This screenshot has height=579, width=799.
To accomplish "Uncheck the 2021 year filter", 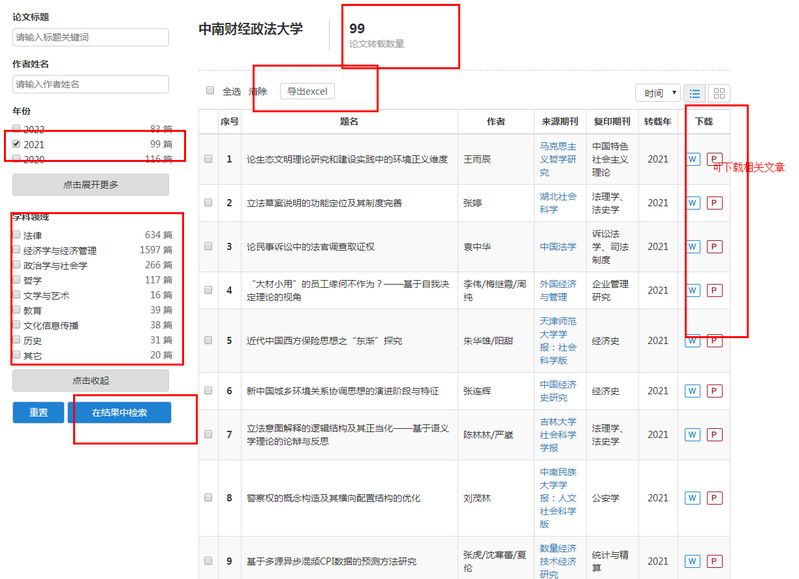I will click(17, 144).
